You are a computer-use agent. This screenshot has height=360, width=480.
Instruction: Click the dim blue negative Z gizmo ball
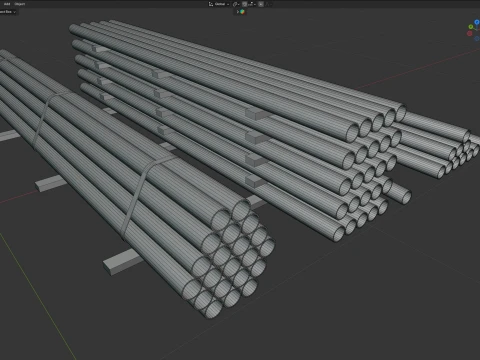click(477, 39)
